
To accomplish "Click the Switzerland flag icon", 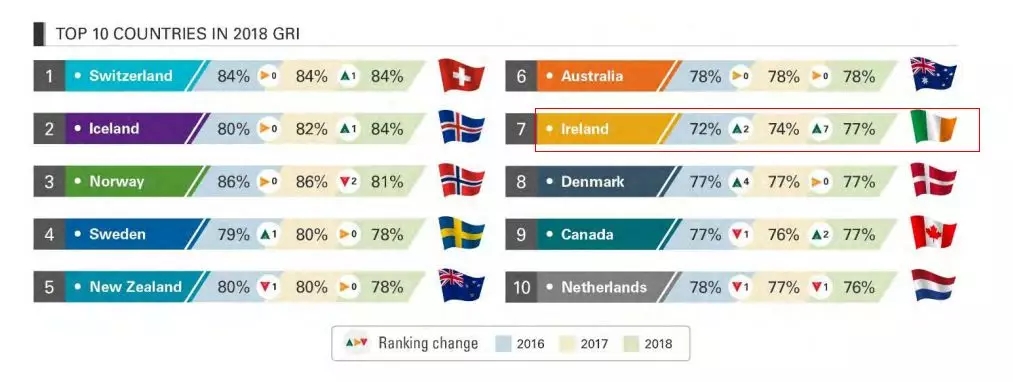I will [461, 76].
